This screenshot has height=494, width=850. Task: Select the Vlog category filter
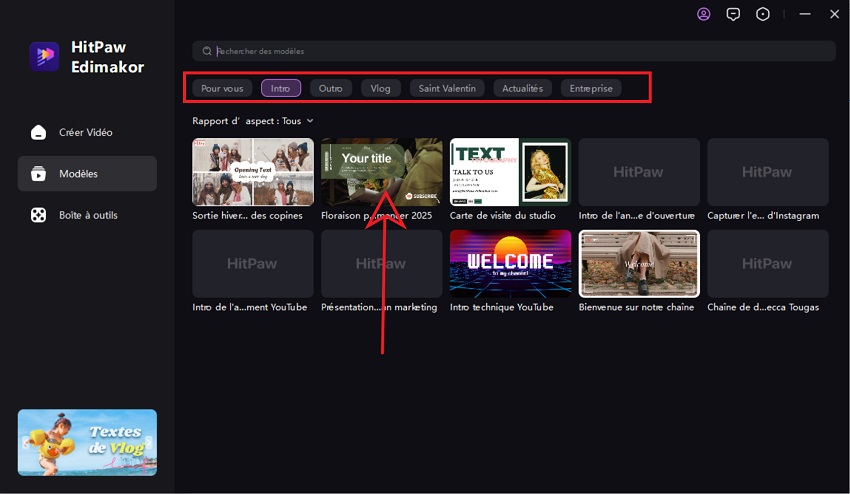pyautogui.click(x=380, y=88)
